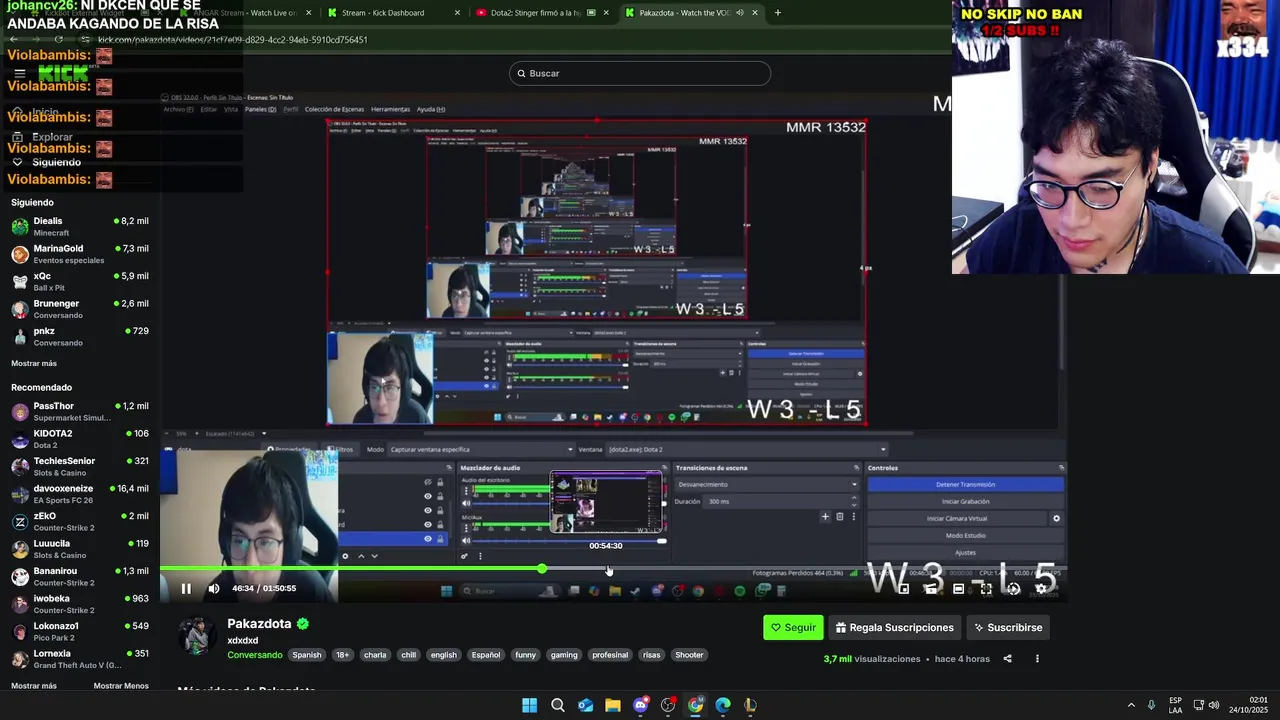Open Outlook from taskbar
Viewport: 1280px width, 720px height.
585,705
